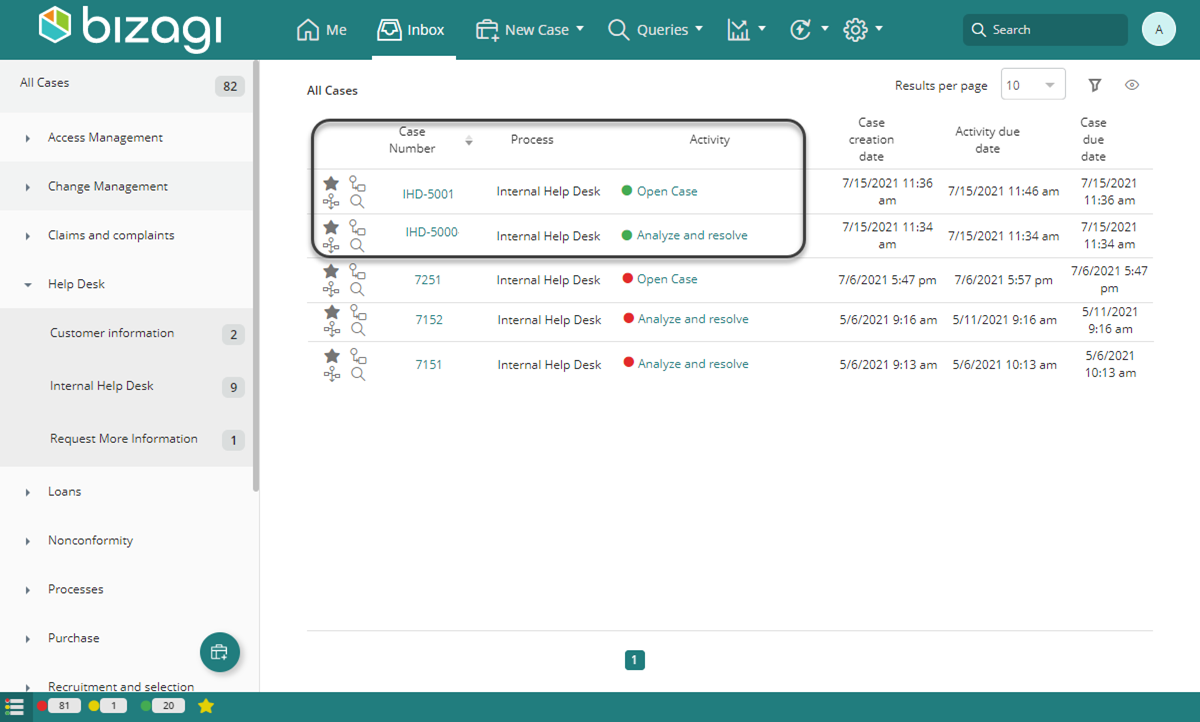Screen dimensions: 1200x722
Task: Toggle column visibility eye icon
Action: [1132, 85]
